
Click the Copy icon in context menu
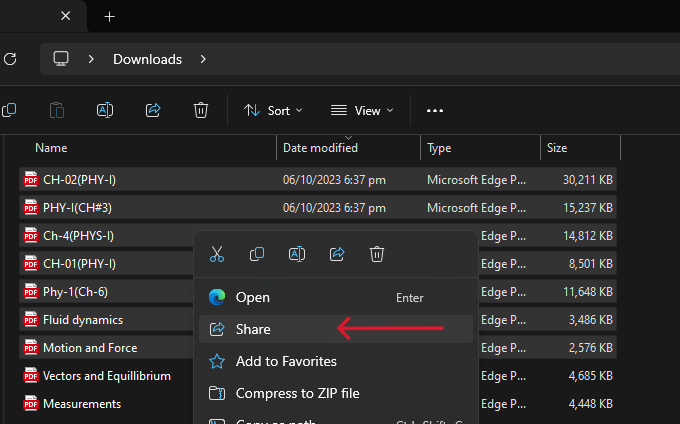257,254
